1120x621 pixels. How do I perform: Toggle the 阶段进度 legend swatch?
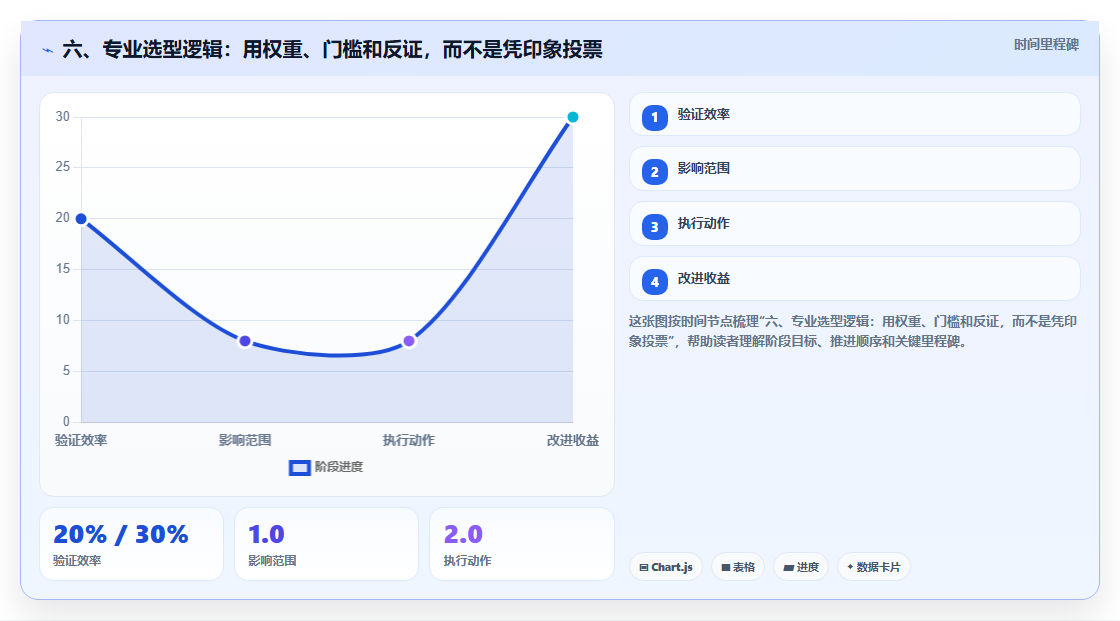tap(299, 468)
